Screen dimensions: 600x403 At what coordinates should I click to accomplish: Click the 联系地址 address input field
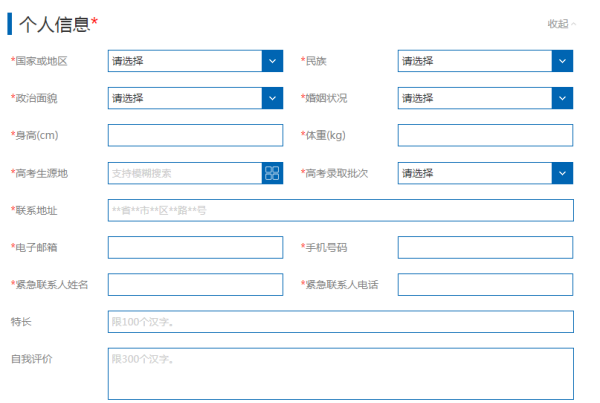[x=340, y=210]
